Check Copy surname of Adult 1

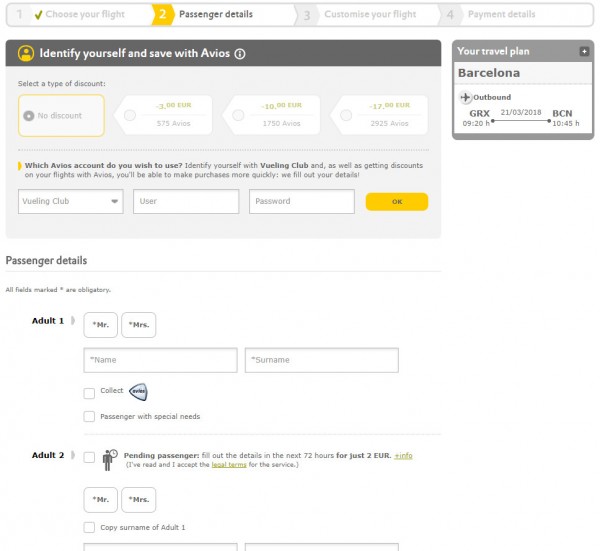pos(89,527)
